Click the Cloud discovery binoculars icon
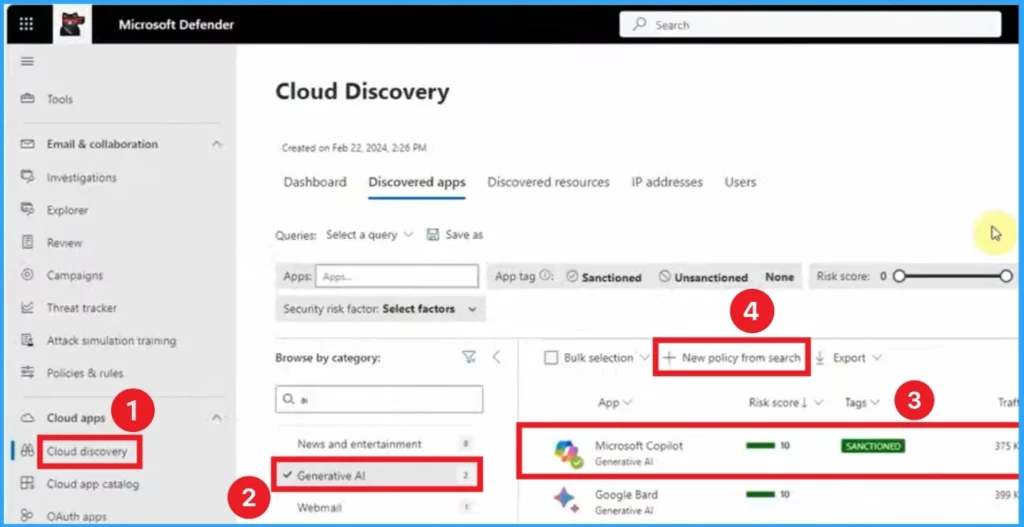The width and height of the screenshot is (1024, 527). 27,451
